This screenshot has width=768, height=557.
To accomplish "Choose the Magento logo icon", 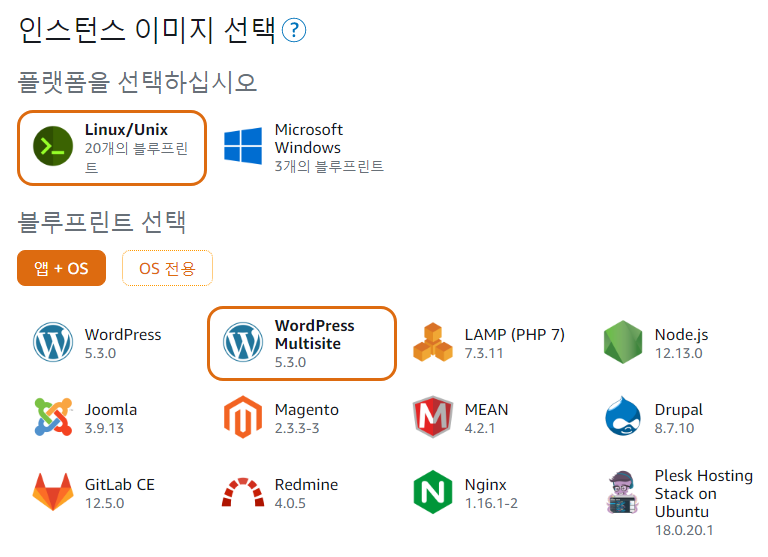I will (243, 417).
